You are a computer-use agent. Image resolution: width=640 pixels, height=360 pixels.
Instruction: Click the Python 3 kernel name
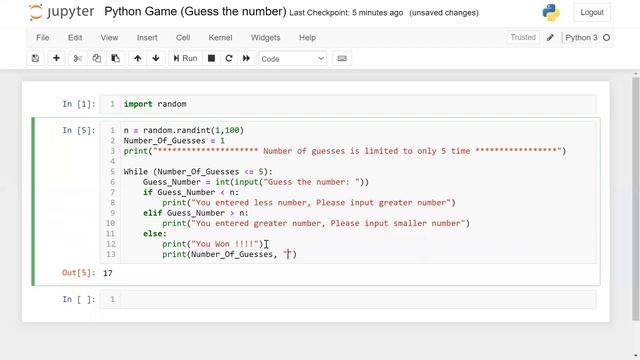coord(581,38)
